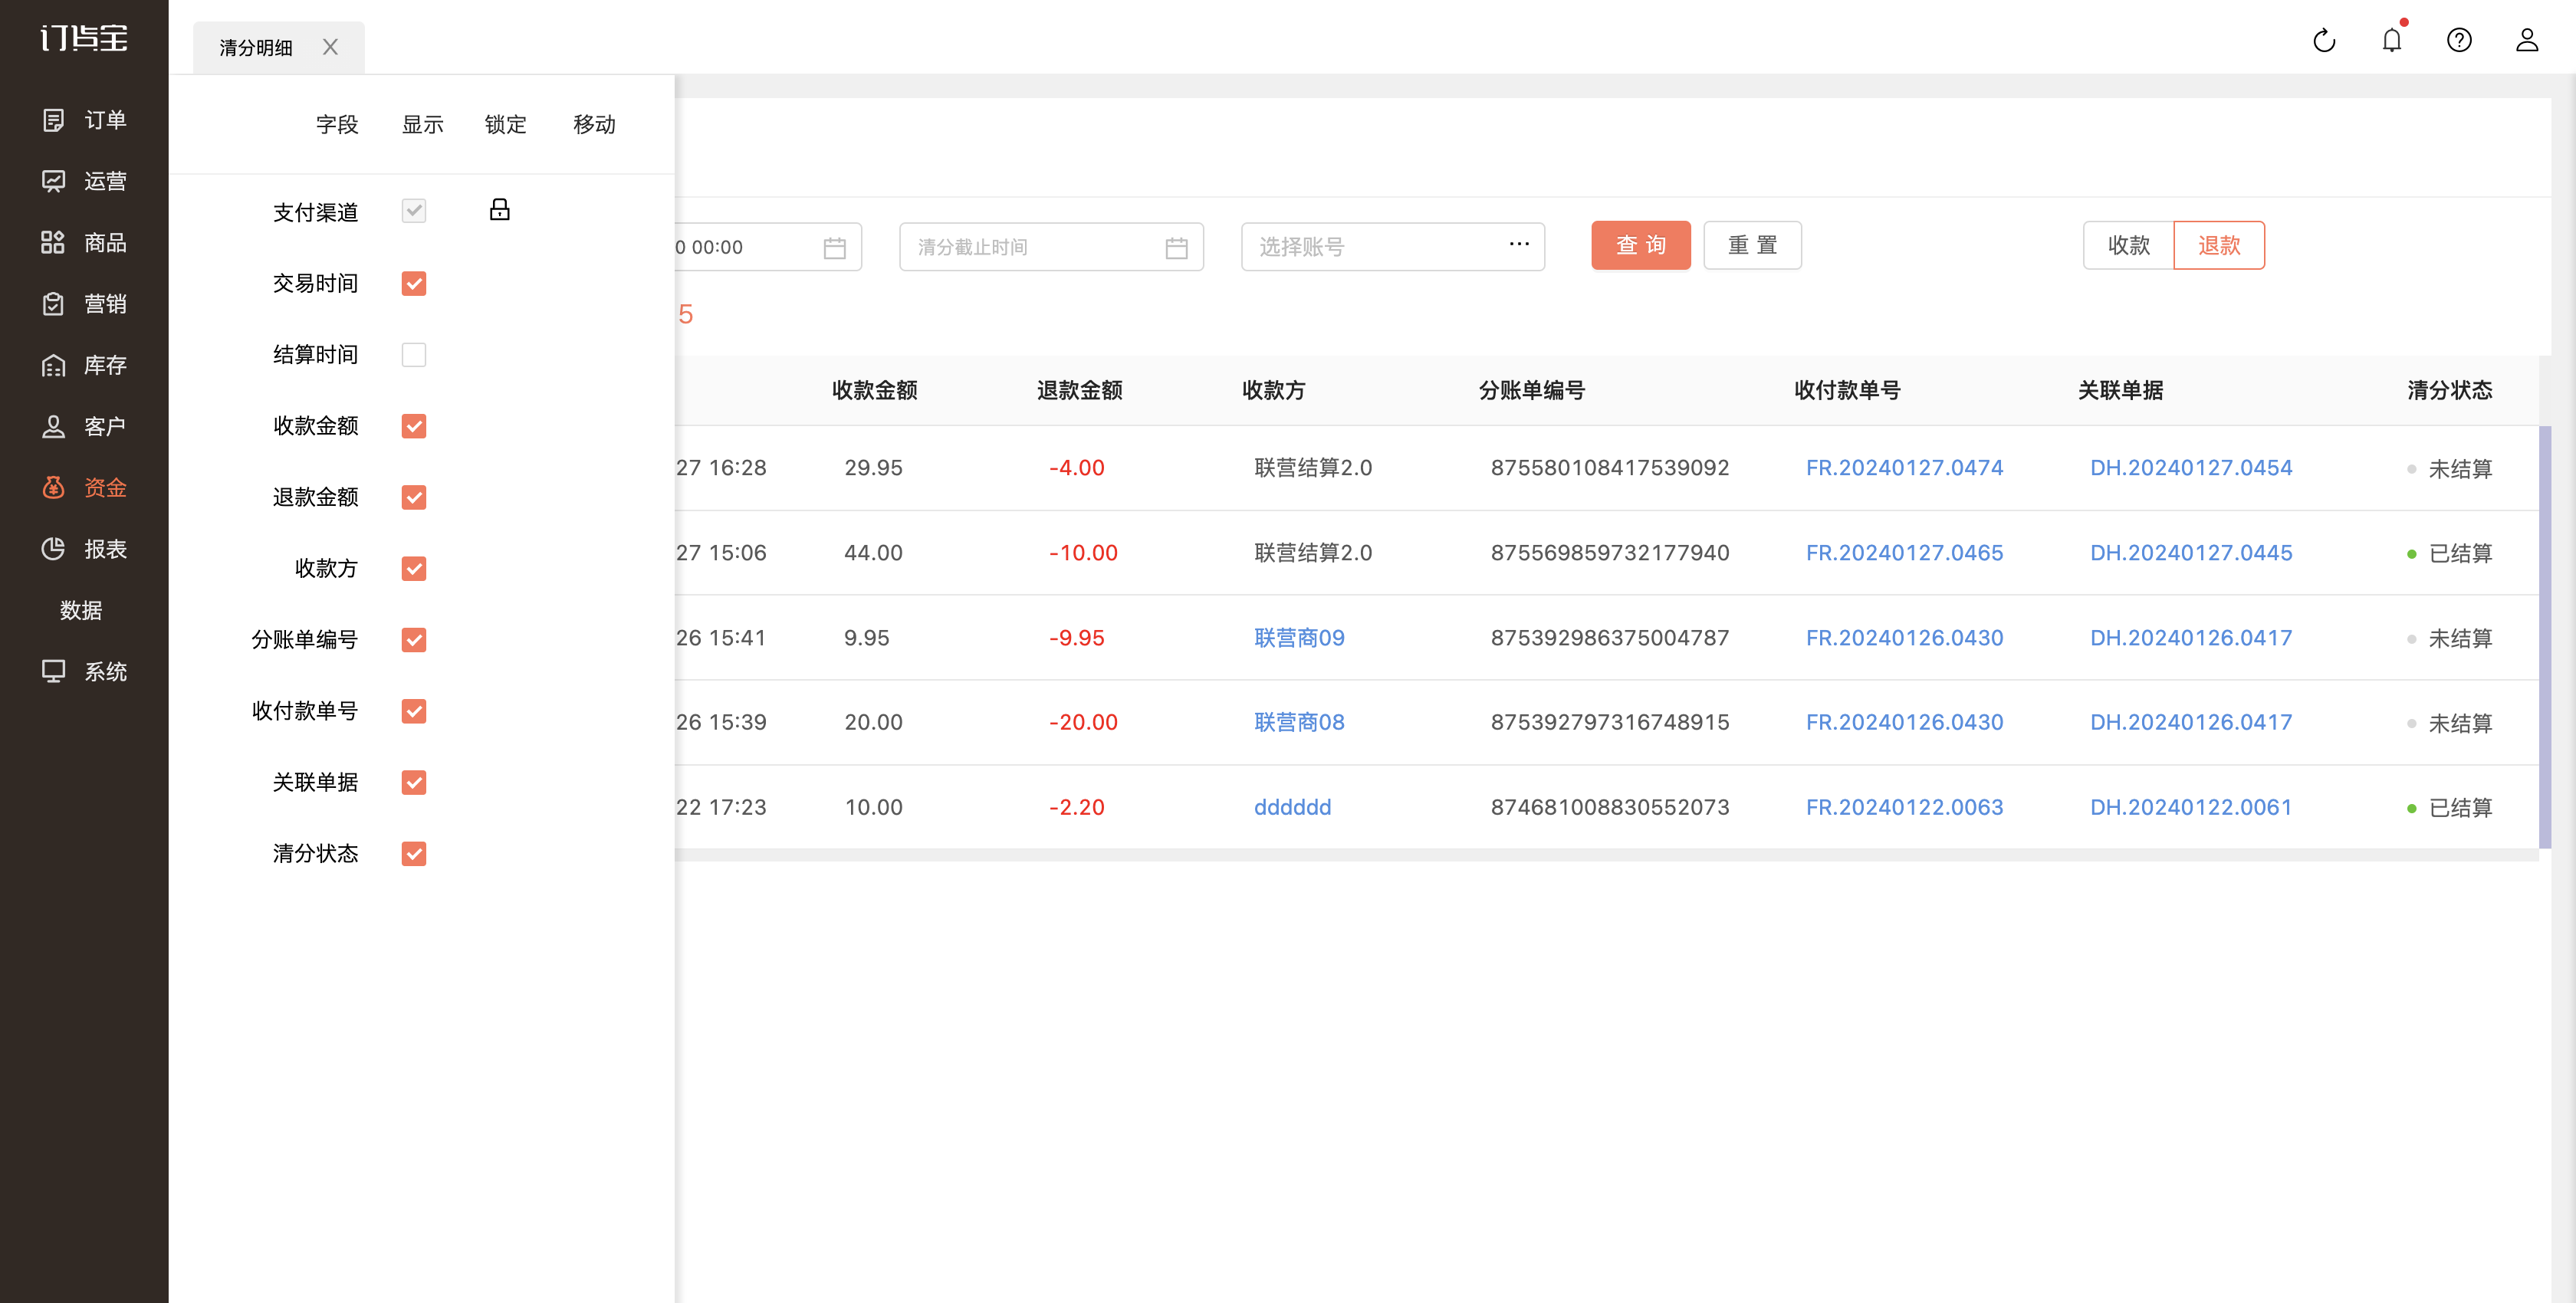
Task: Click the 重置 button
Action: 1753,245
